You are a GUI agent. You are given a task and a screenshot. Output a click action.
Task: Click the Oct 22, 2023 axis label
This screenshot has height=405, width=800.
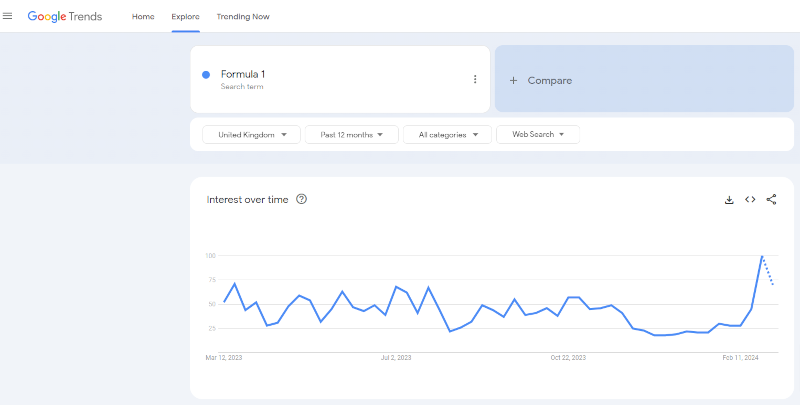[x=568, y=358]
